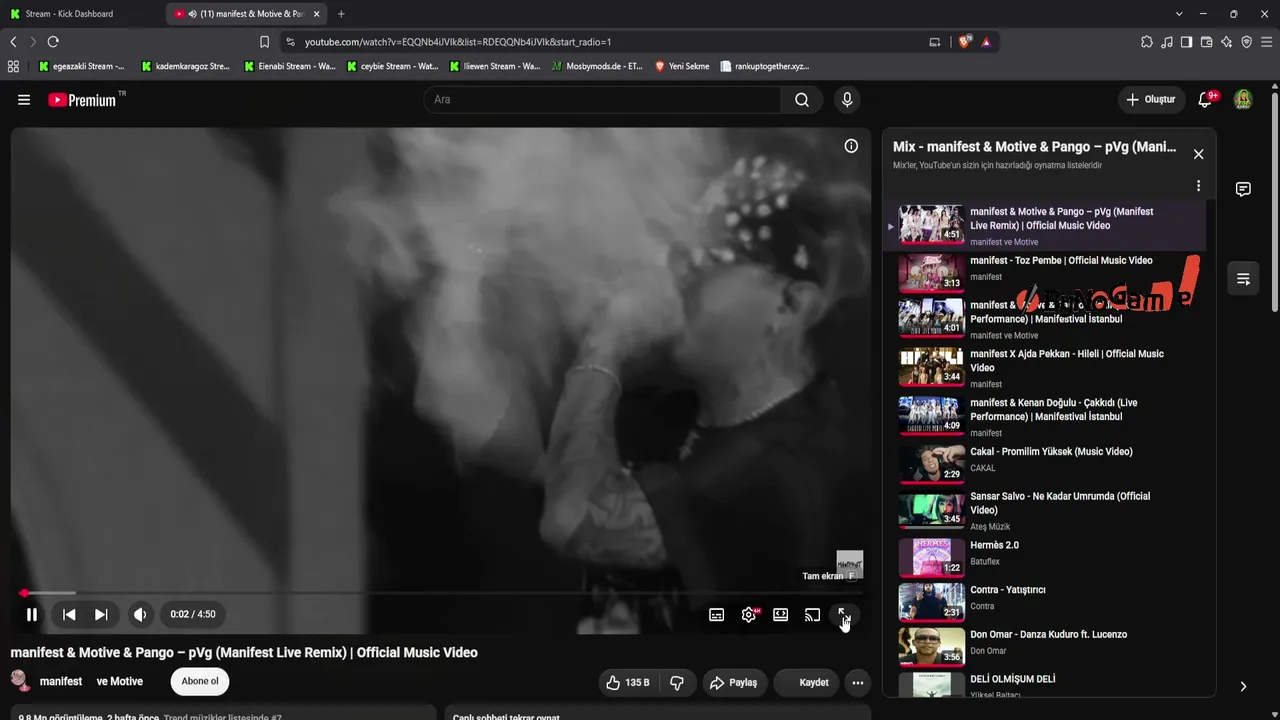Select the YouTube manifest & Motive tab

tap(248, 14)
